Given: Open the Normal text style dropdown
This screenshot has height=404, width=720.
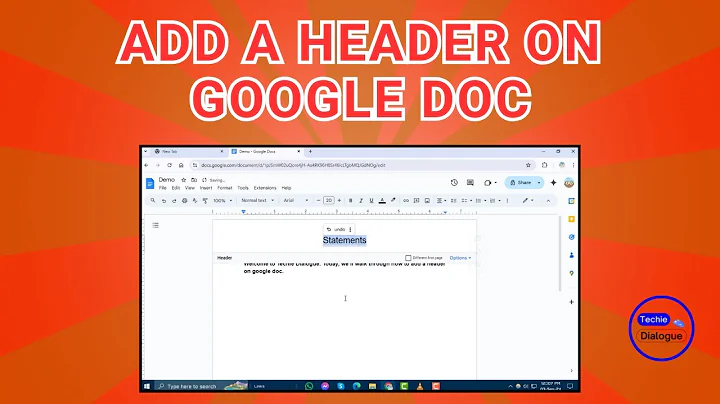Looking at the screenshot, I should [x=258, y=201].
